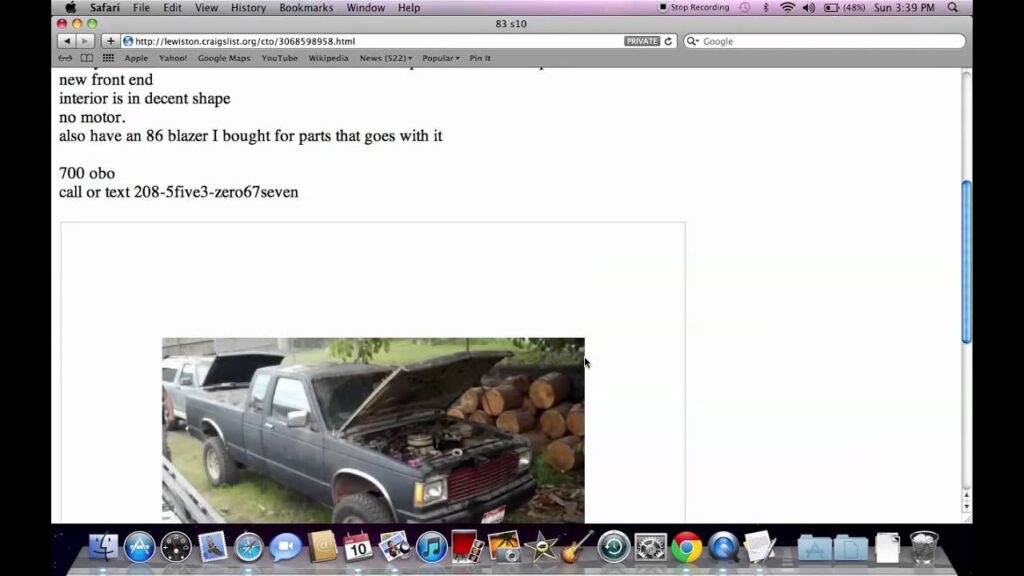Click the craigslist URL address field
This screenshot has width=1024, height=576.
click(x=372, y=41)
